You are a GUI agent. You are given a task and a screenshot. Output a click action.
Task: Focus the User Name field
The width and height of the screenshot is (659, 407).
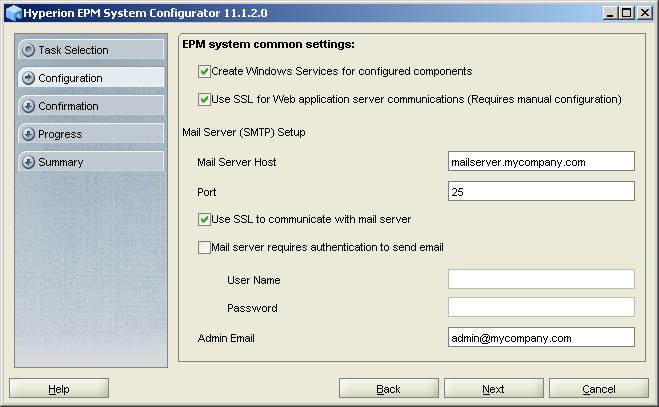(541, 279)
